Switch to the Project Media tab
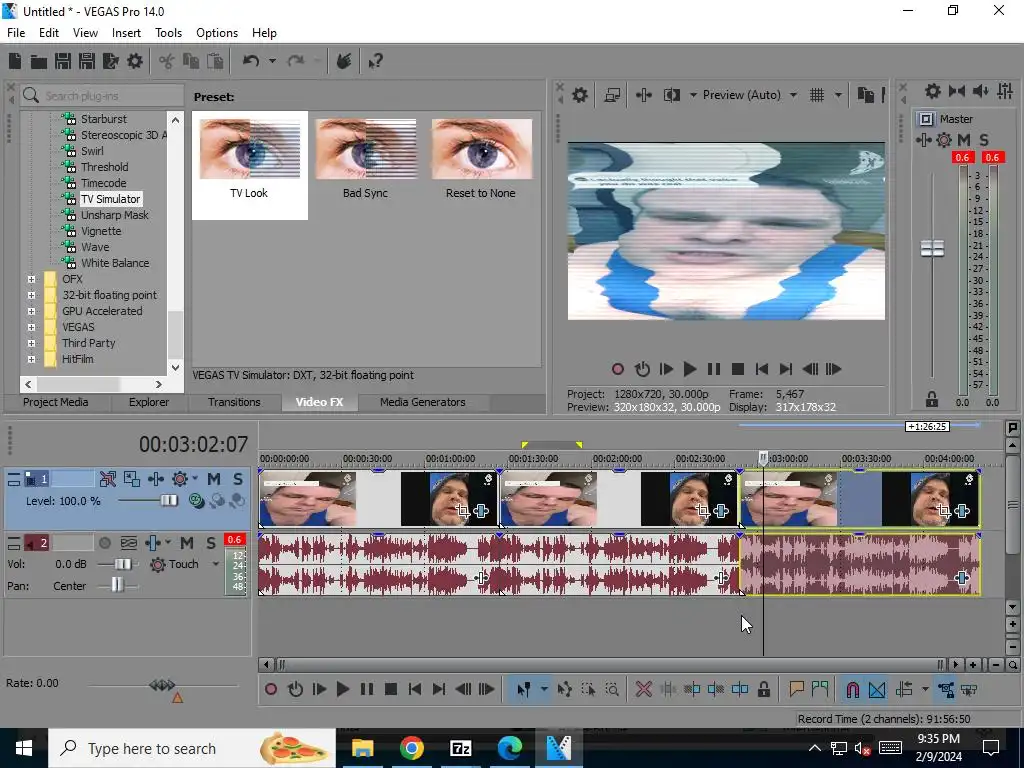The height and width of the screenshot is (768, 1024). (56, 402)
